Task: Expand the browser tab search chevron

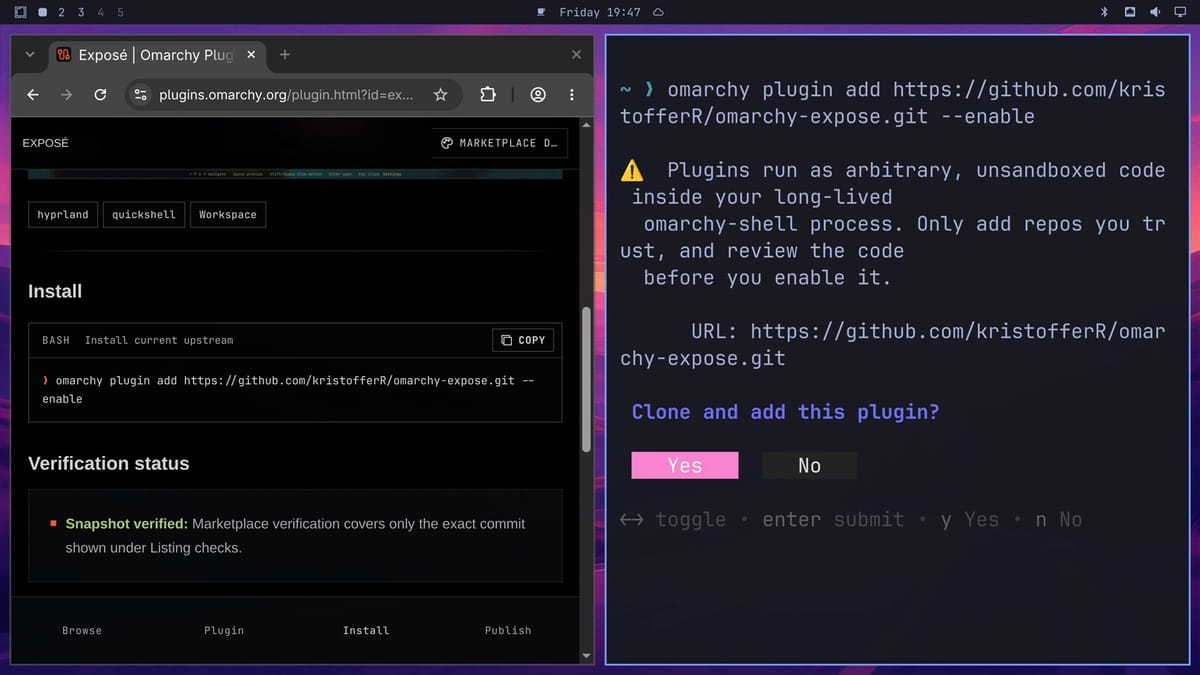Action: (29, 55)
